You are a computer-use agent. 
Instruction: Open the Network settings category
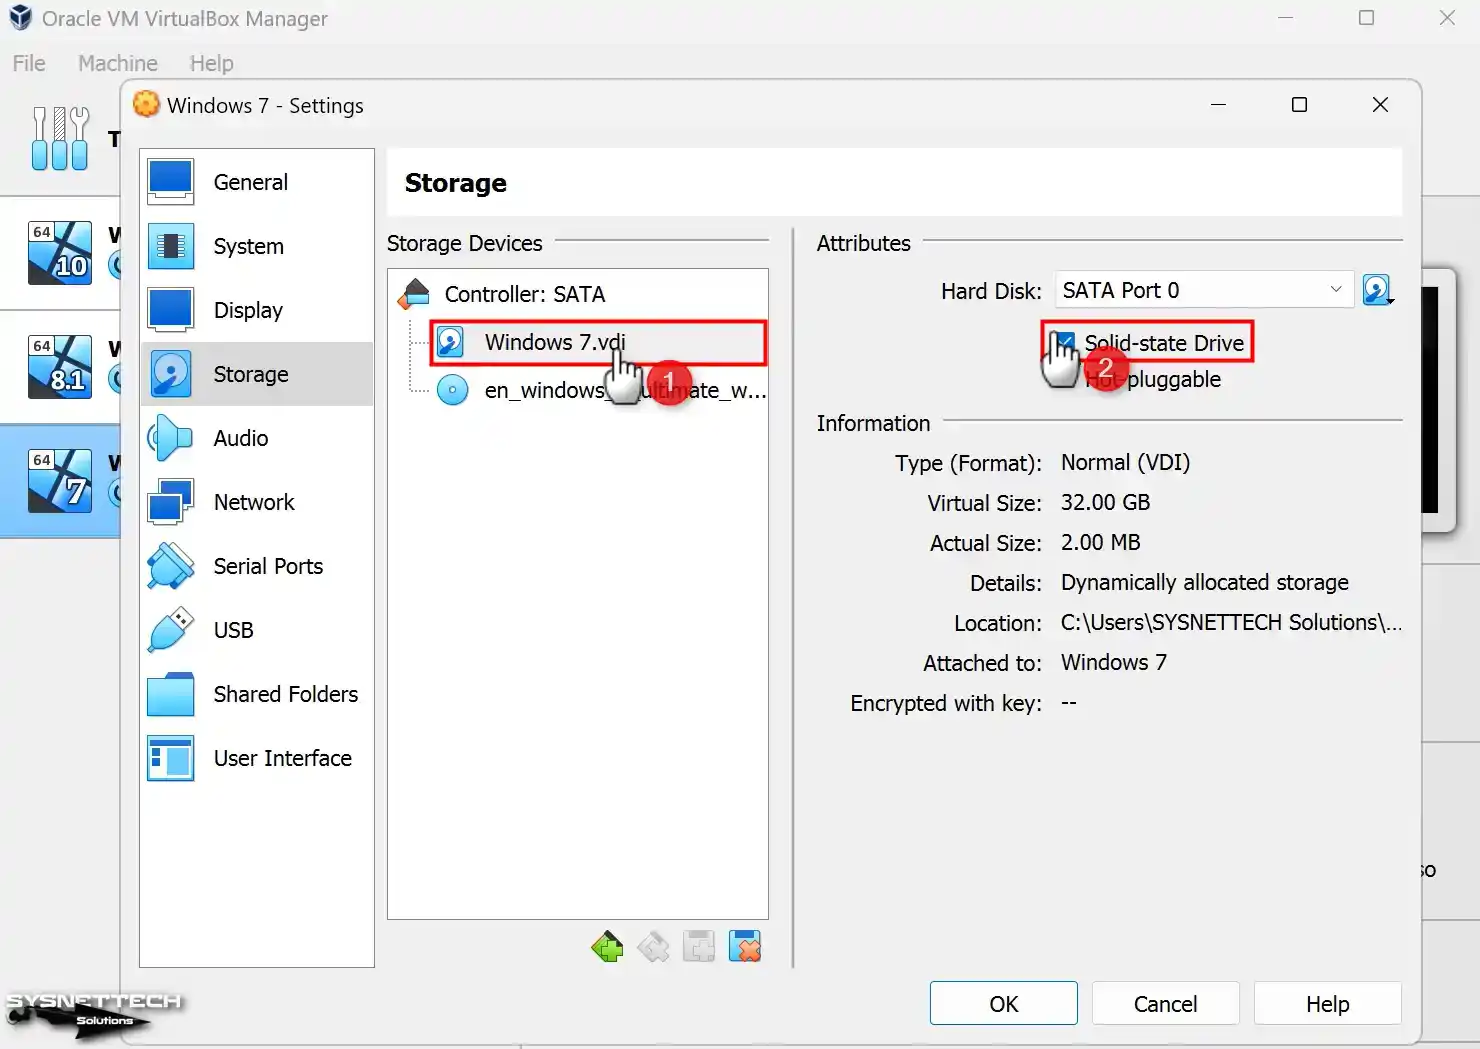pos(257,502)
